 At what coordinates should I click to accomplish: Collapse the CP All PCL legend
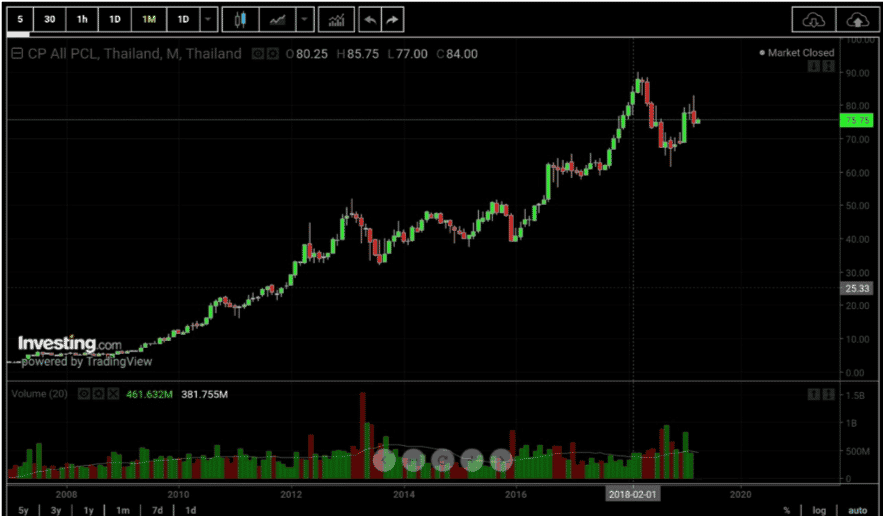coord(17,54)
